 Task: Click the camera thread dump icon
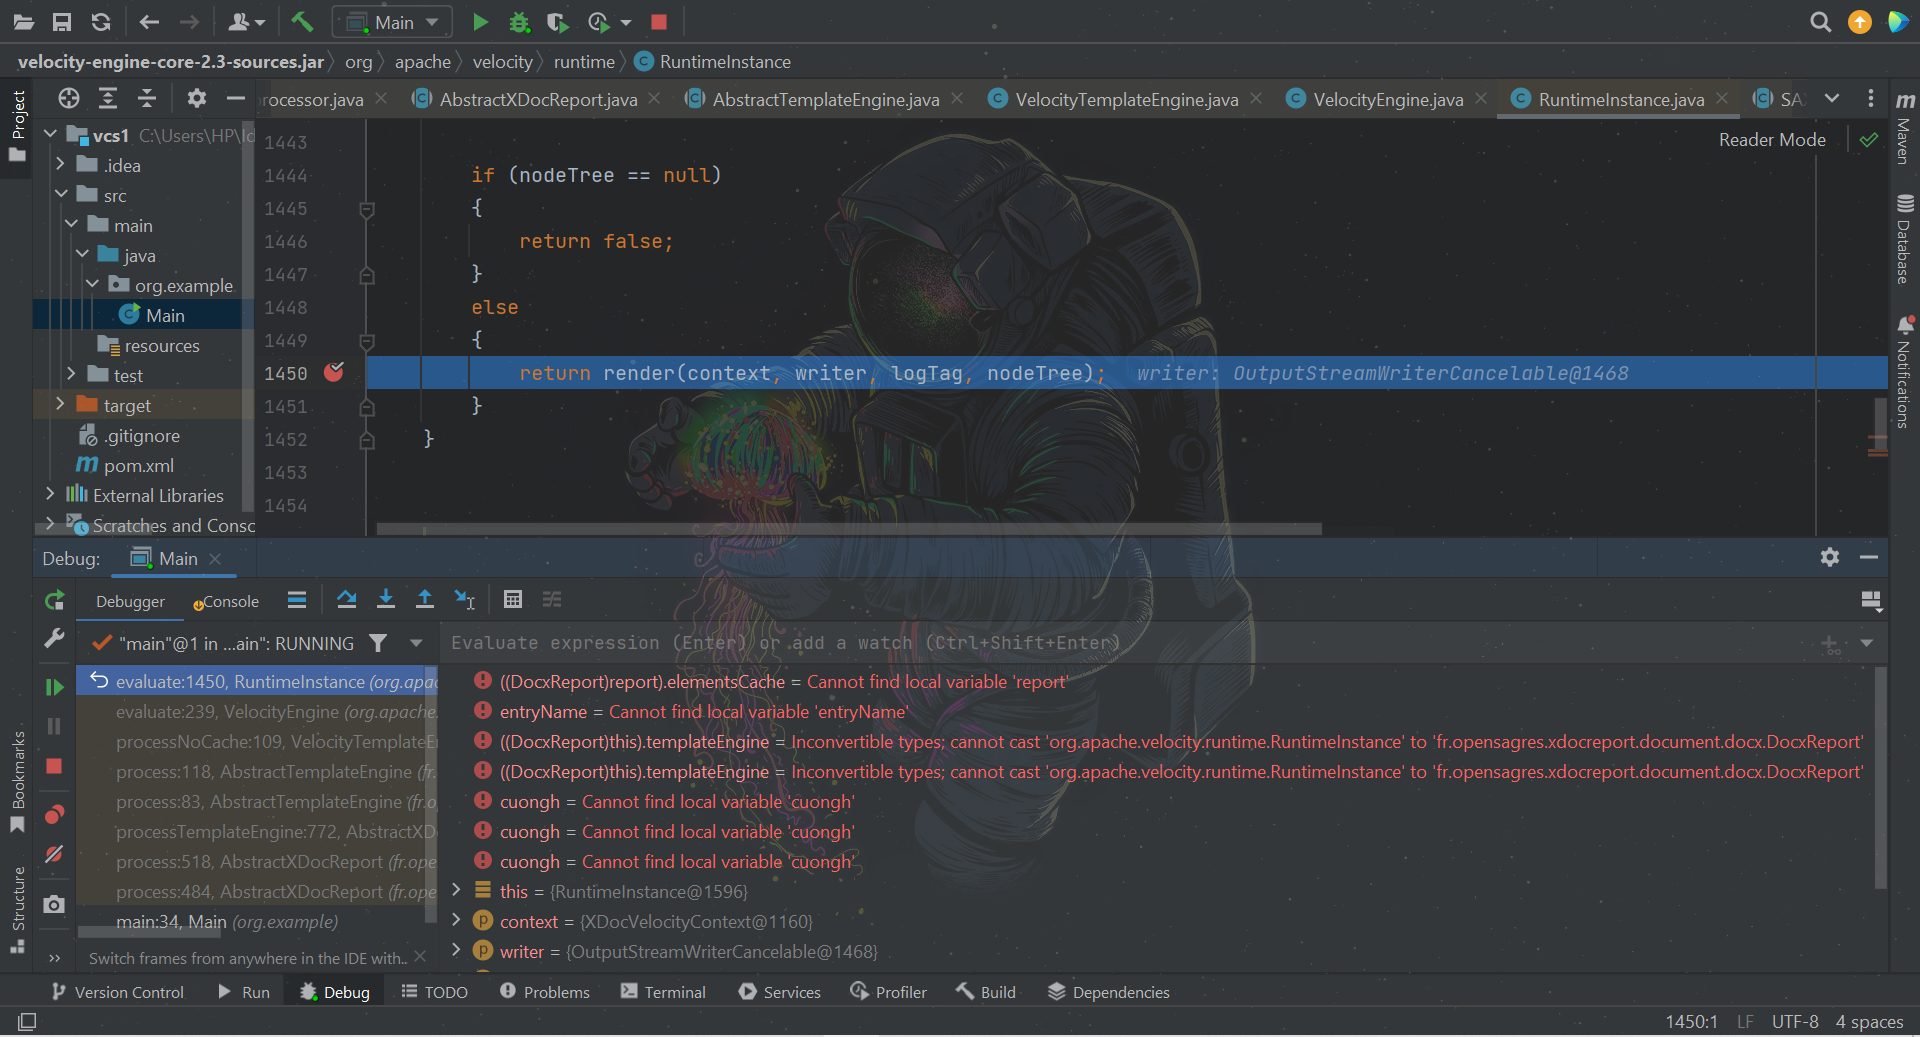[54, 904]
